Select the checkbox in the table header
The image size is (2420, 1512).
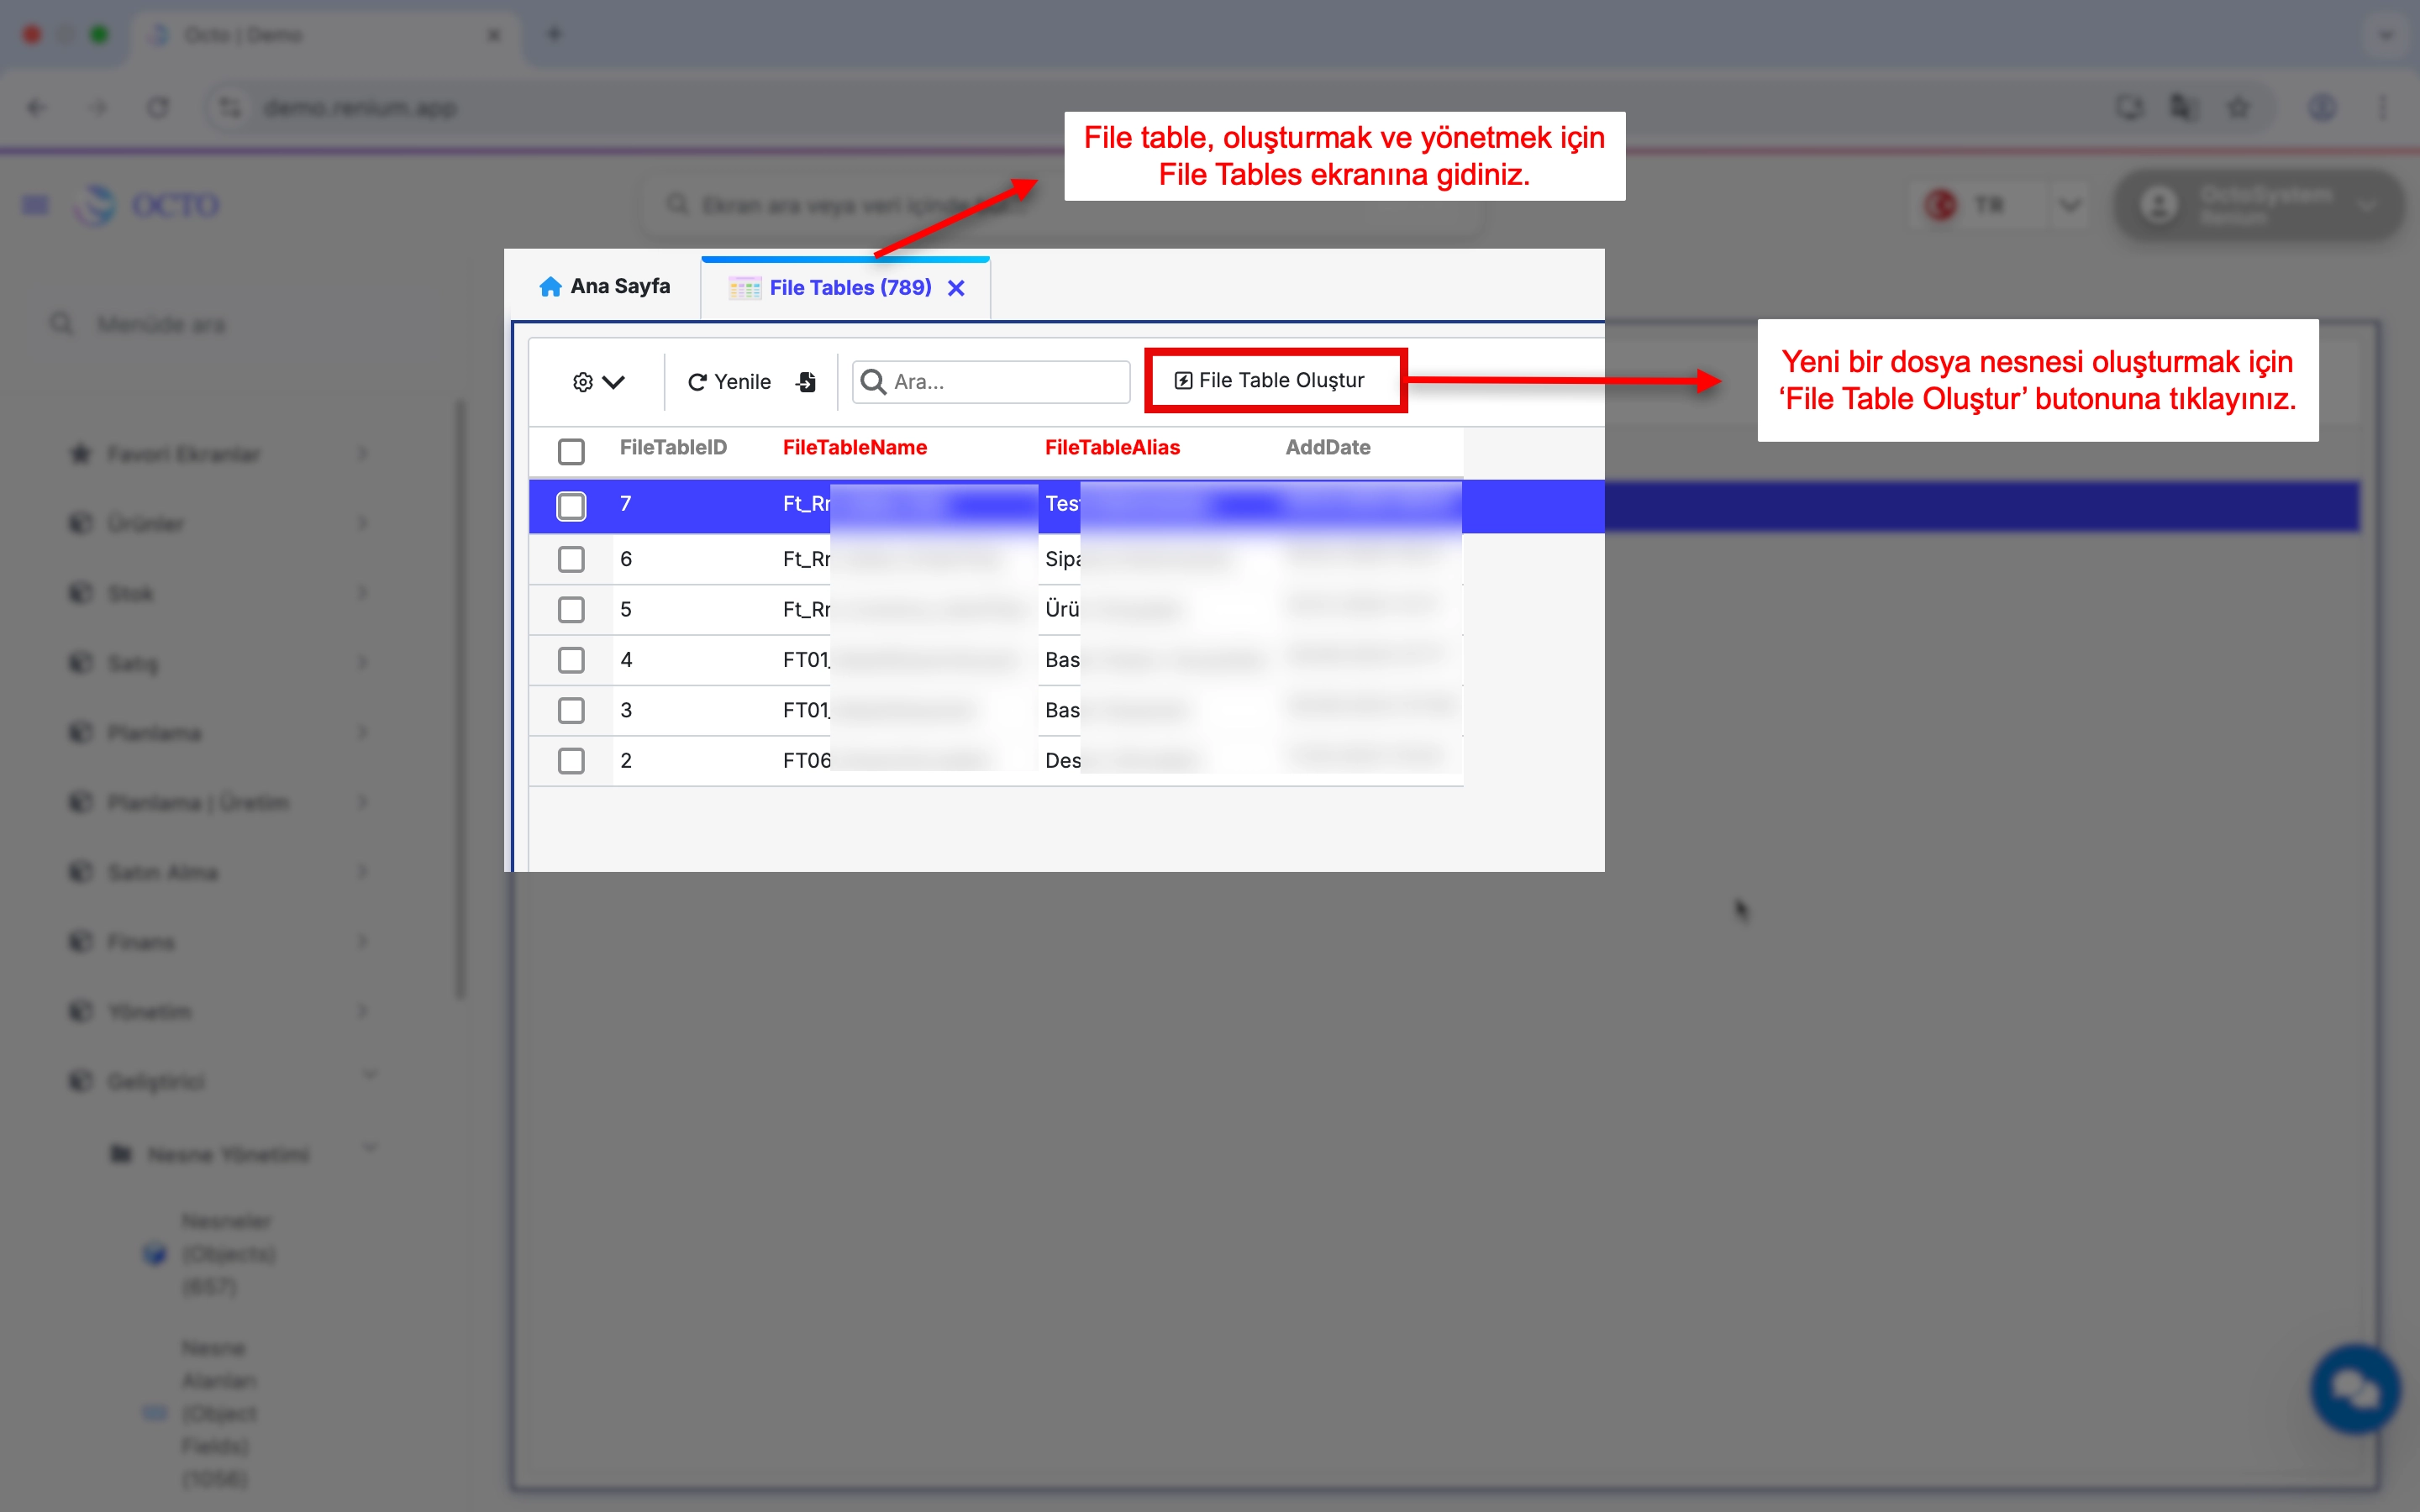[x=571, y=452]
